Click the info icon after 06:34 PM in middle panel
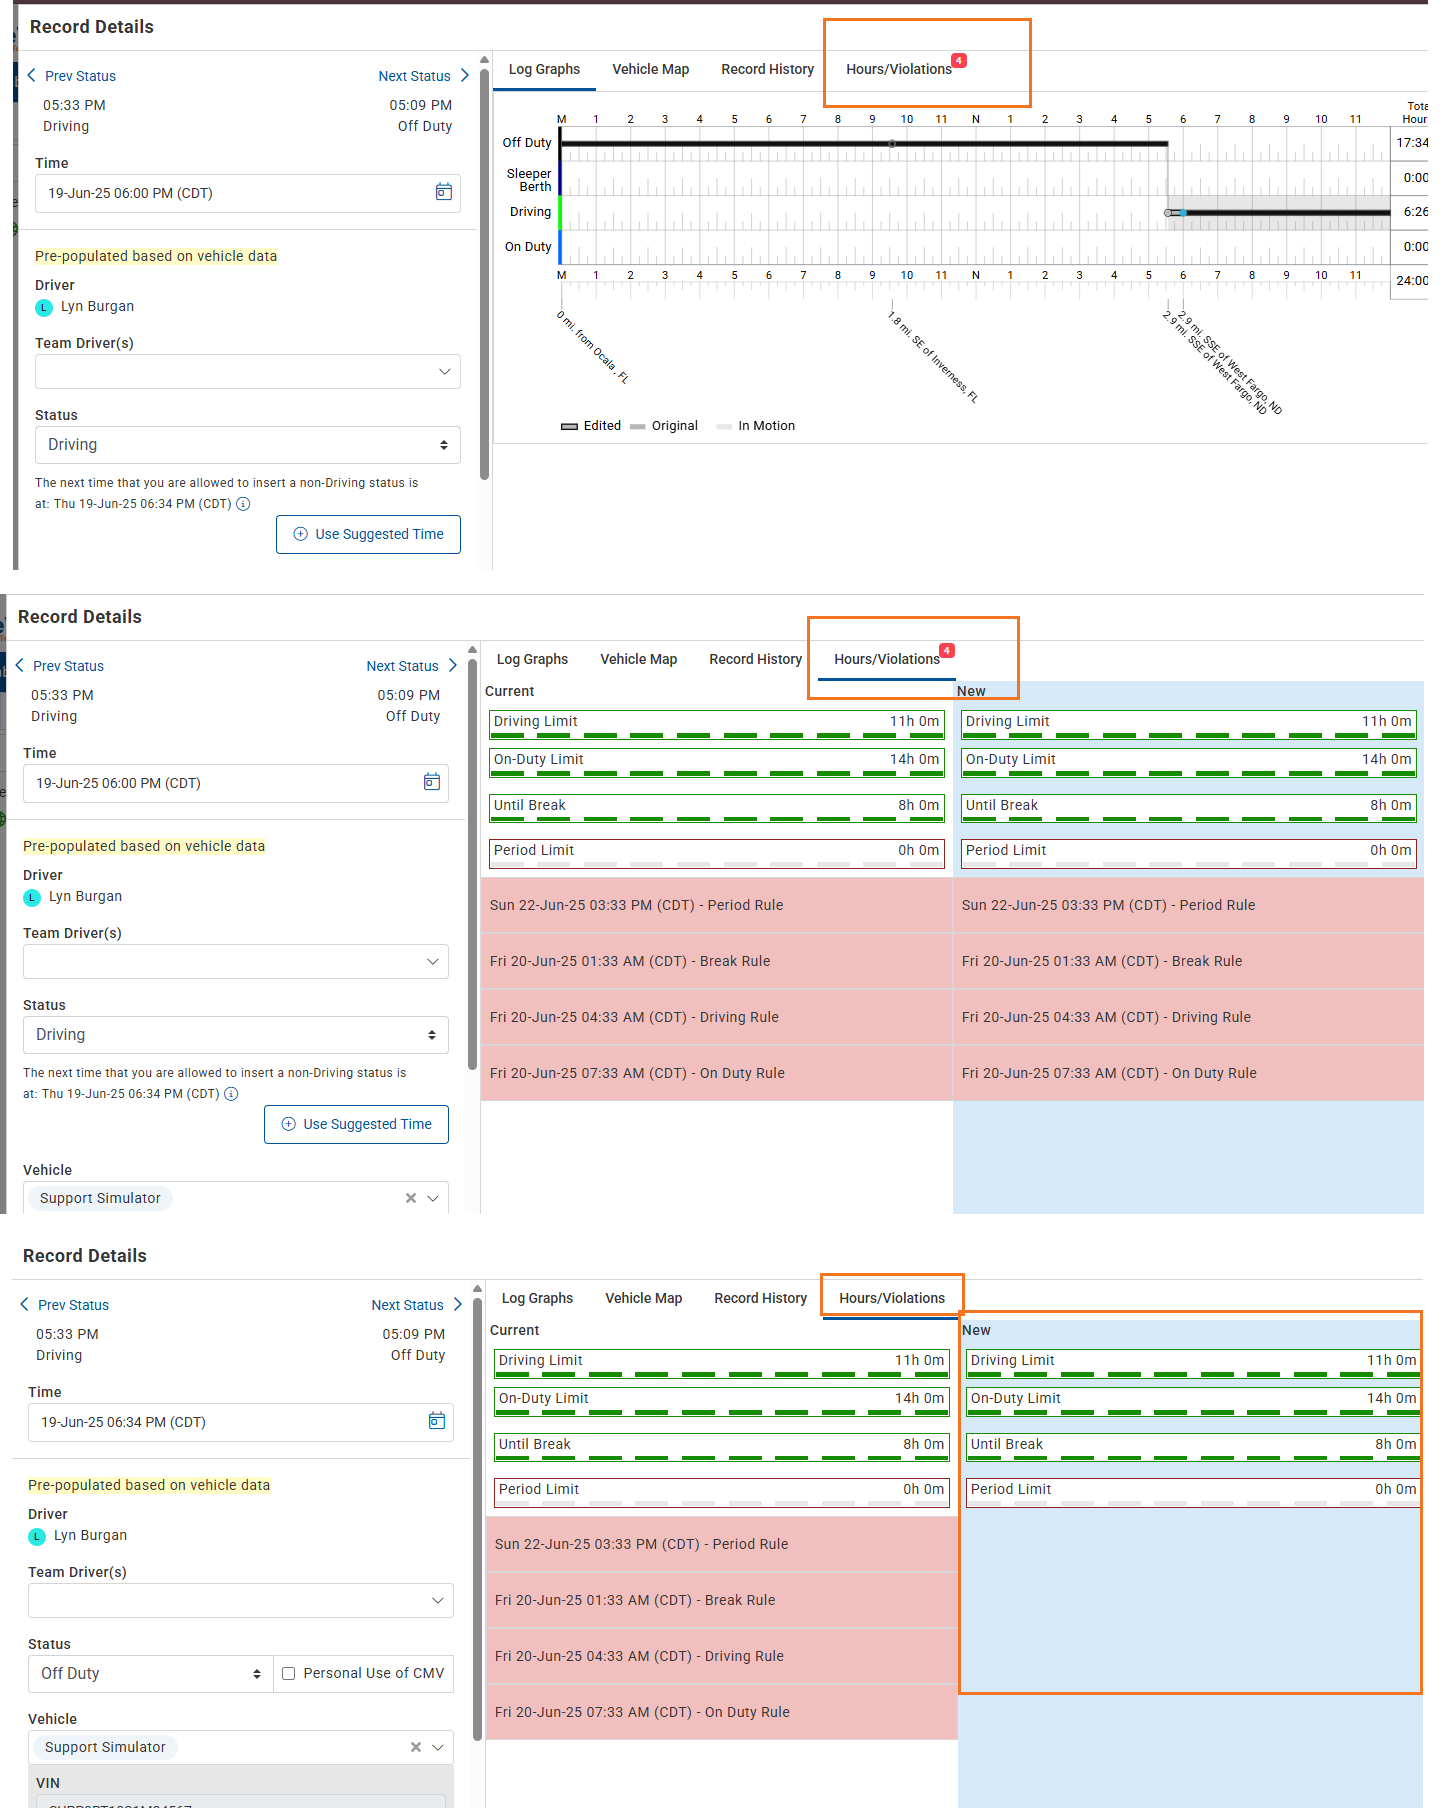Image resolution: width=1444 pixels, height=1808 pixels. click(x=231, y=1094)
